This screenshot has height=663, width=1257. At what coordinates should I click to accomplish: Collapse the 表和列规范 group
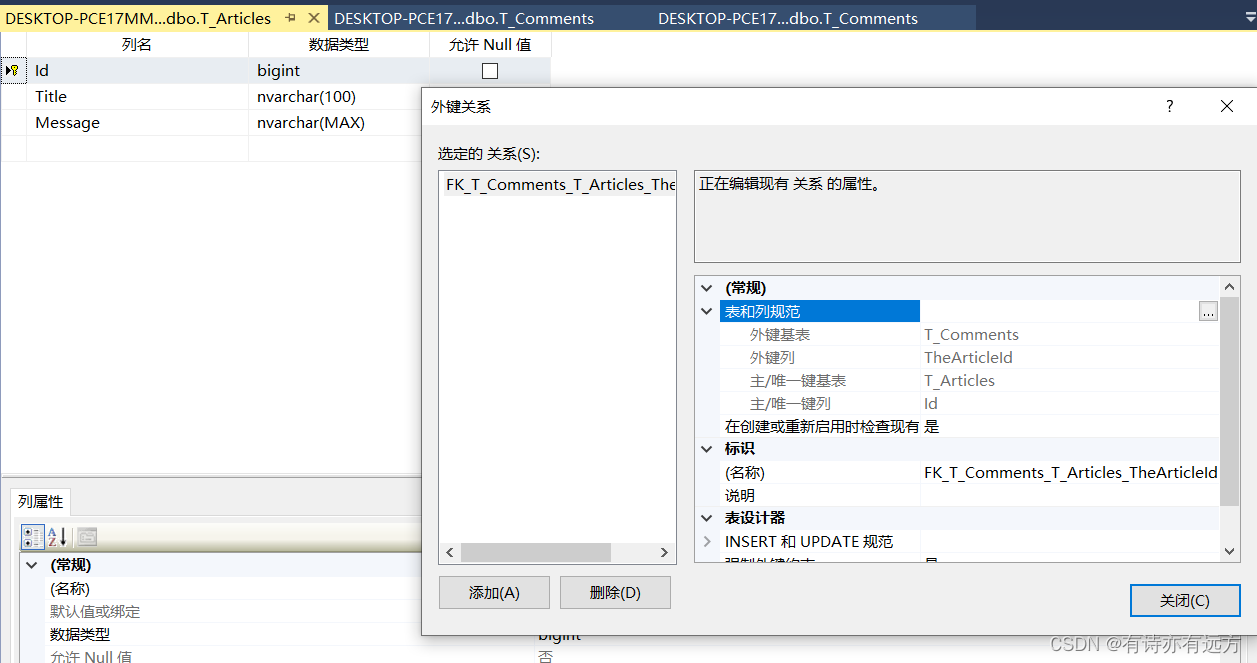tap(707, 311)
